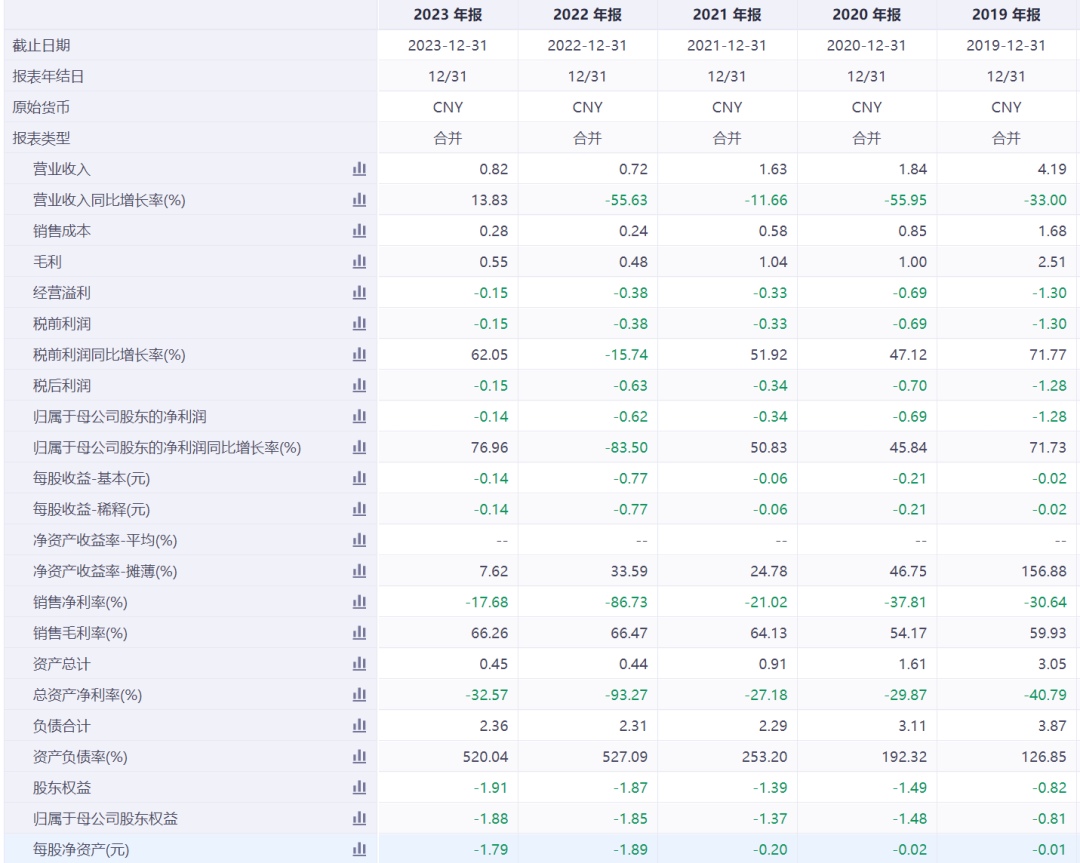The image size is (1080, 863).
Task: Click the 归属于母公司股东的净利润 row label
Action: [x=119, y=416]
